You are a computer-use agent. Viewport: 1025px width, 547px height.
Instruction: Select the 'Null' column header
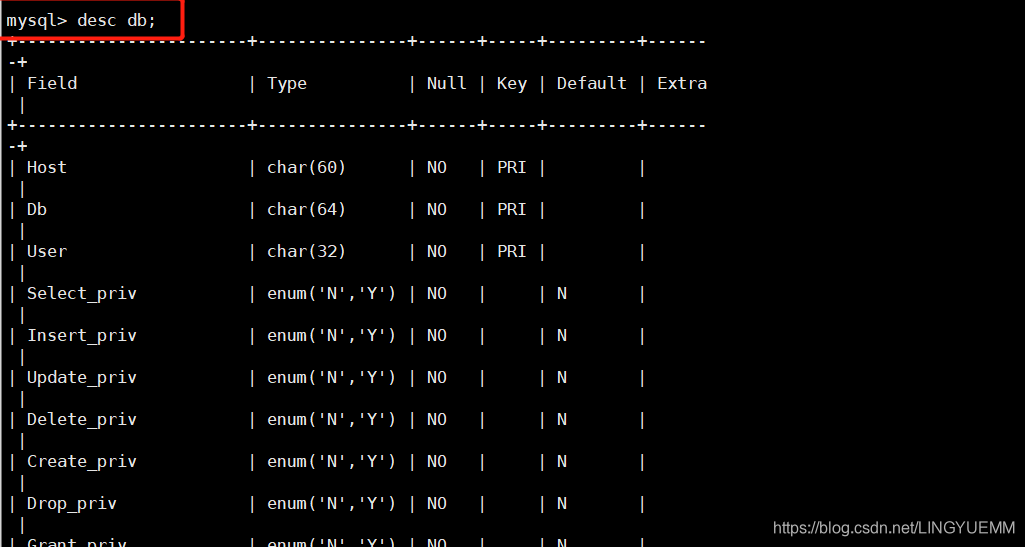click(x=446, y=83)
